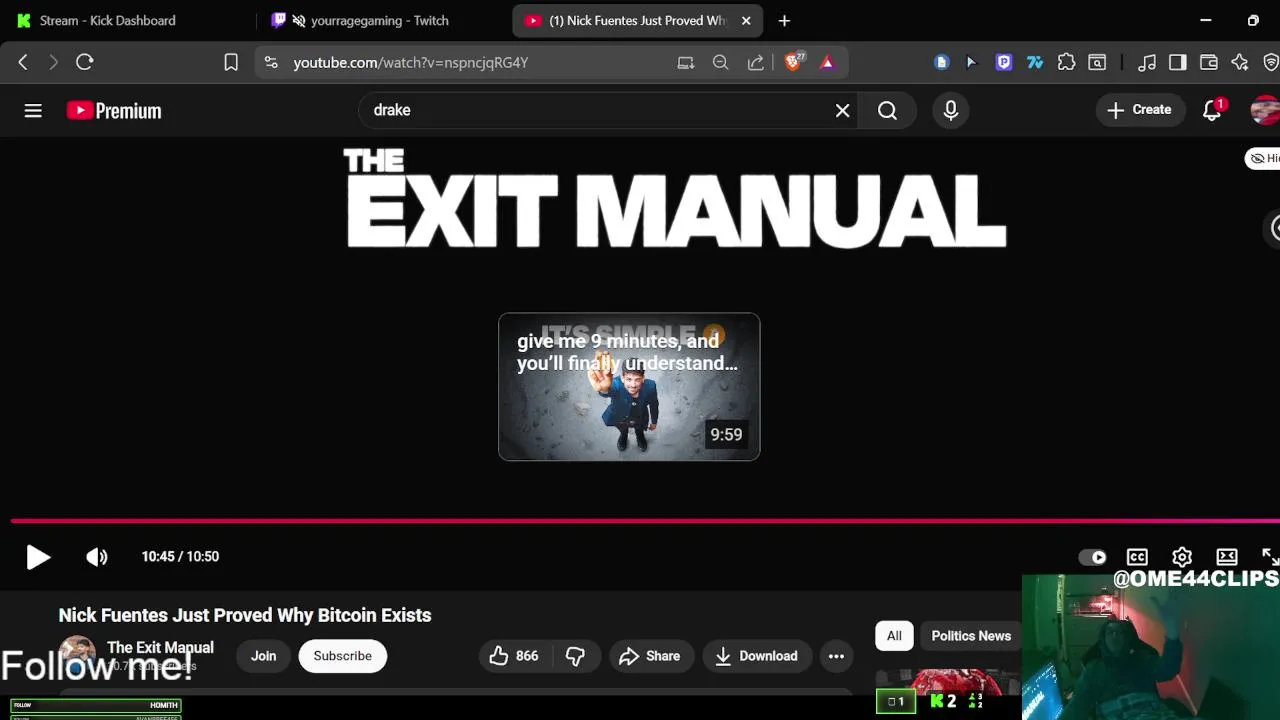The height and width of the screenshot is (720, 1280).
Task: Open the cursor arrow extension icon
Action: coord(971,62)
